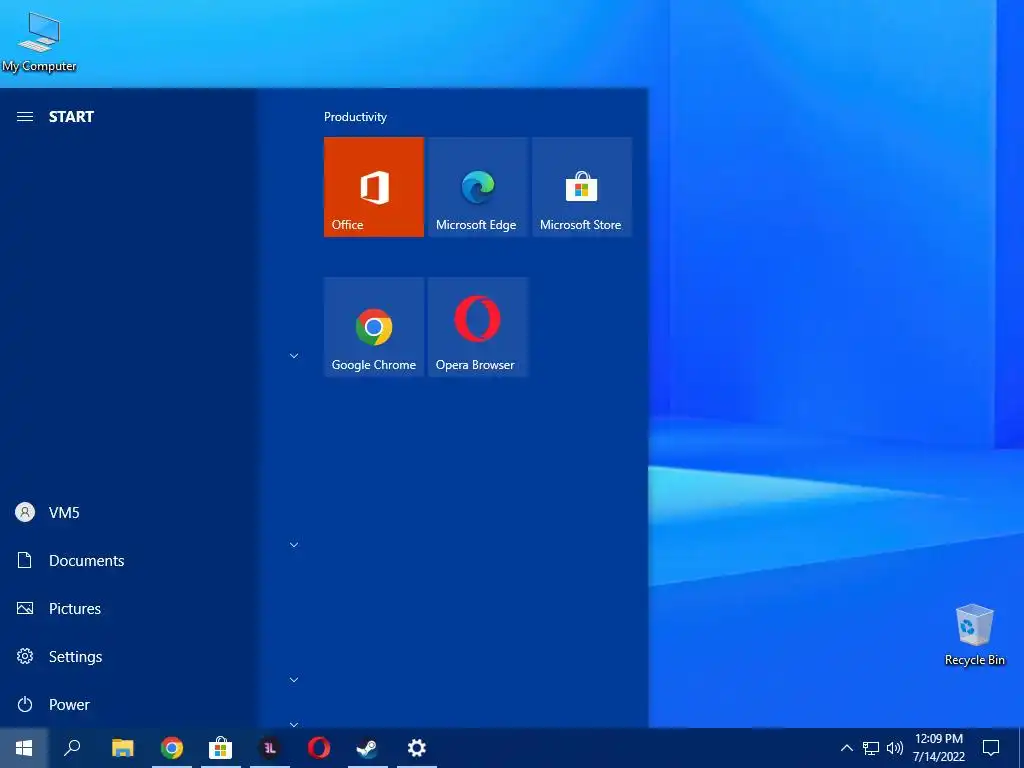The image size is (1024, 768).
Task: Open Settings in Start menu sidebar
Action: [127, 656]
